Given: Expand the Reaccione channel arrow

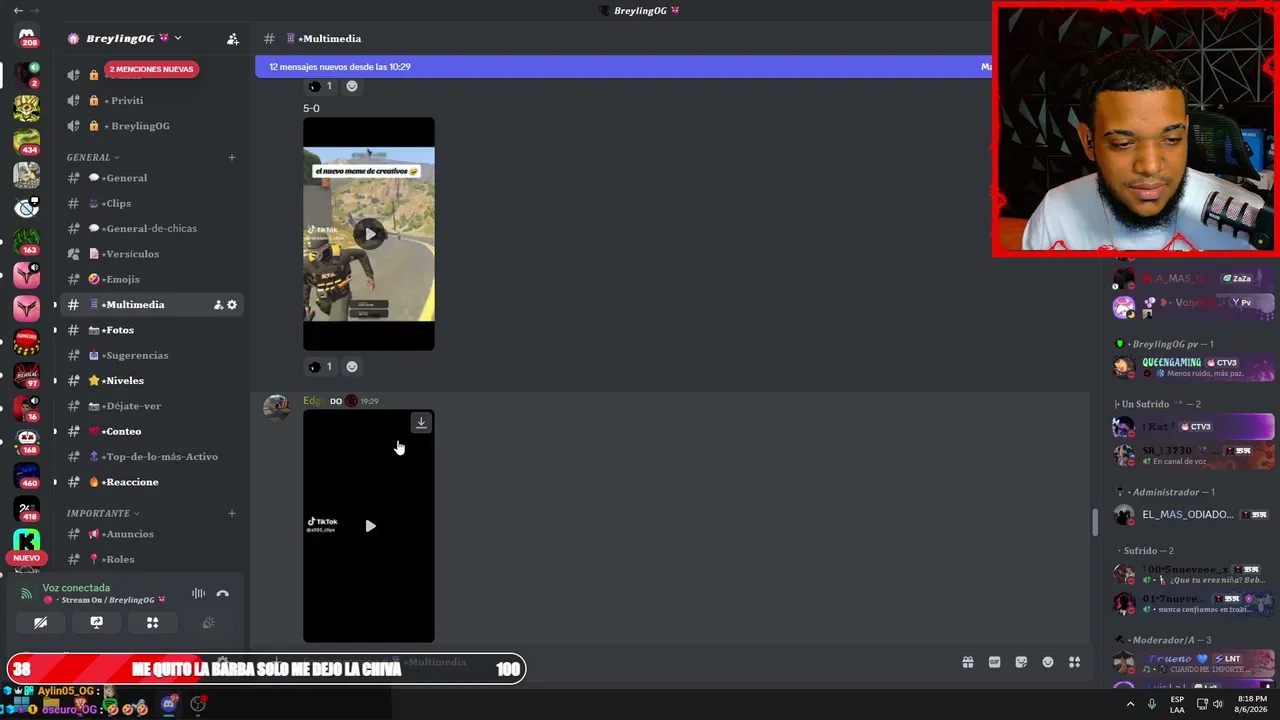Looking at the screenshot, I should coord(55,482).
